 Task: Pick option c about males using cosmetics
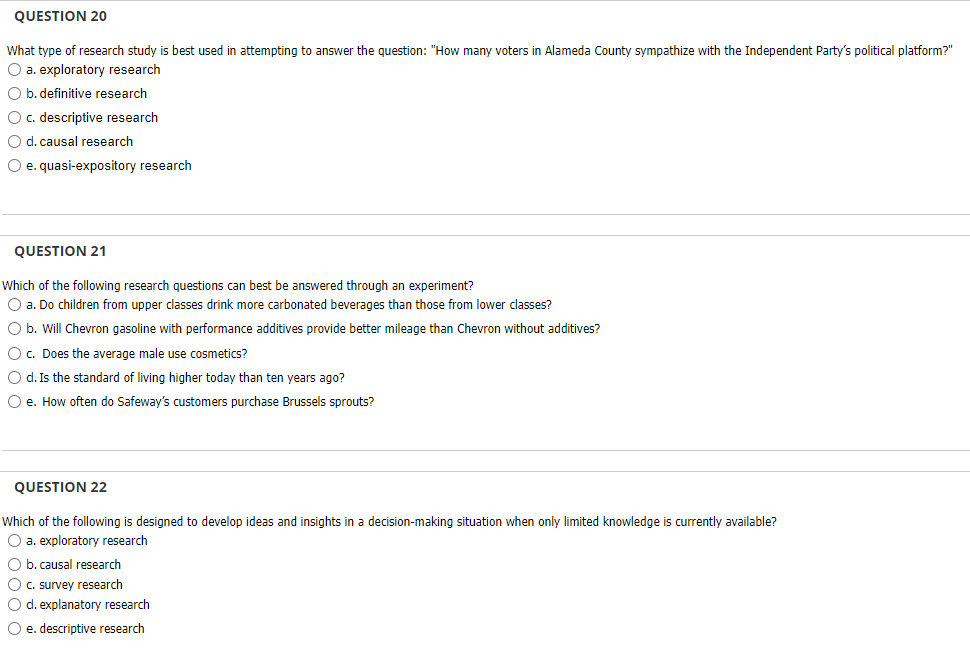coord(14,353)
